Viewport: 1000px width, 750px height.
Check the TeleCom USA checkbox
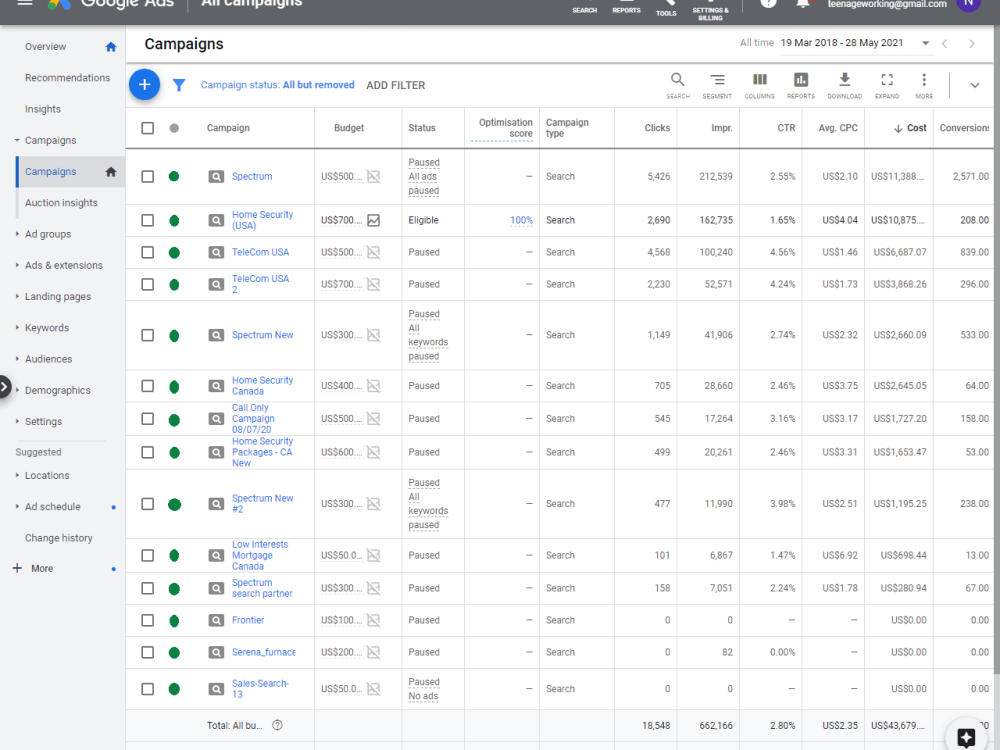(x=147, y=253)
